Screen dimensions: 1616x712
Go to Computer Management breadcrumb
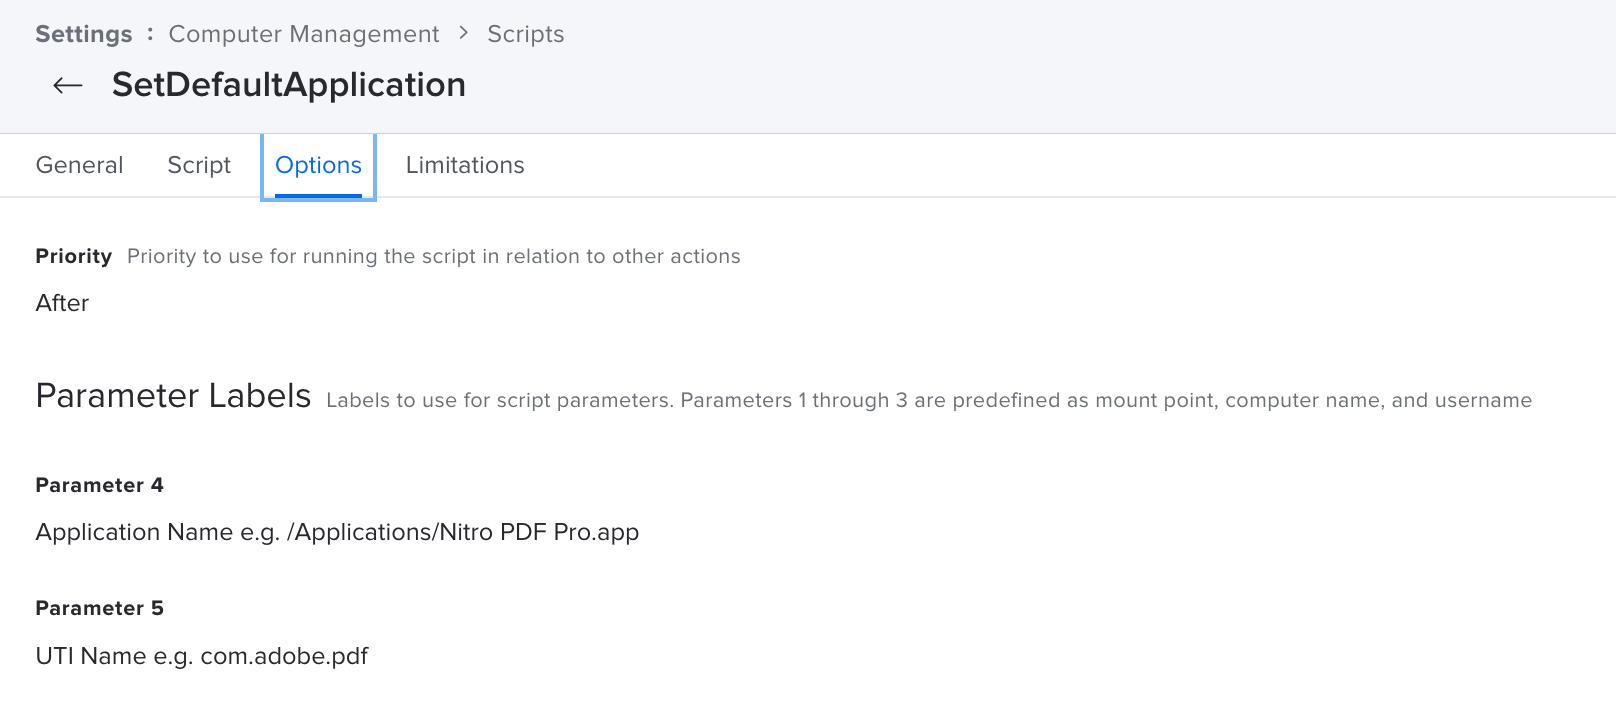point(304,34)
